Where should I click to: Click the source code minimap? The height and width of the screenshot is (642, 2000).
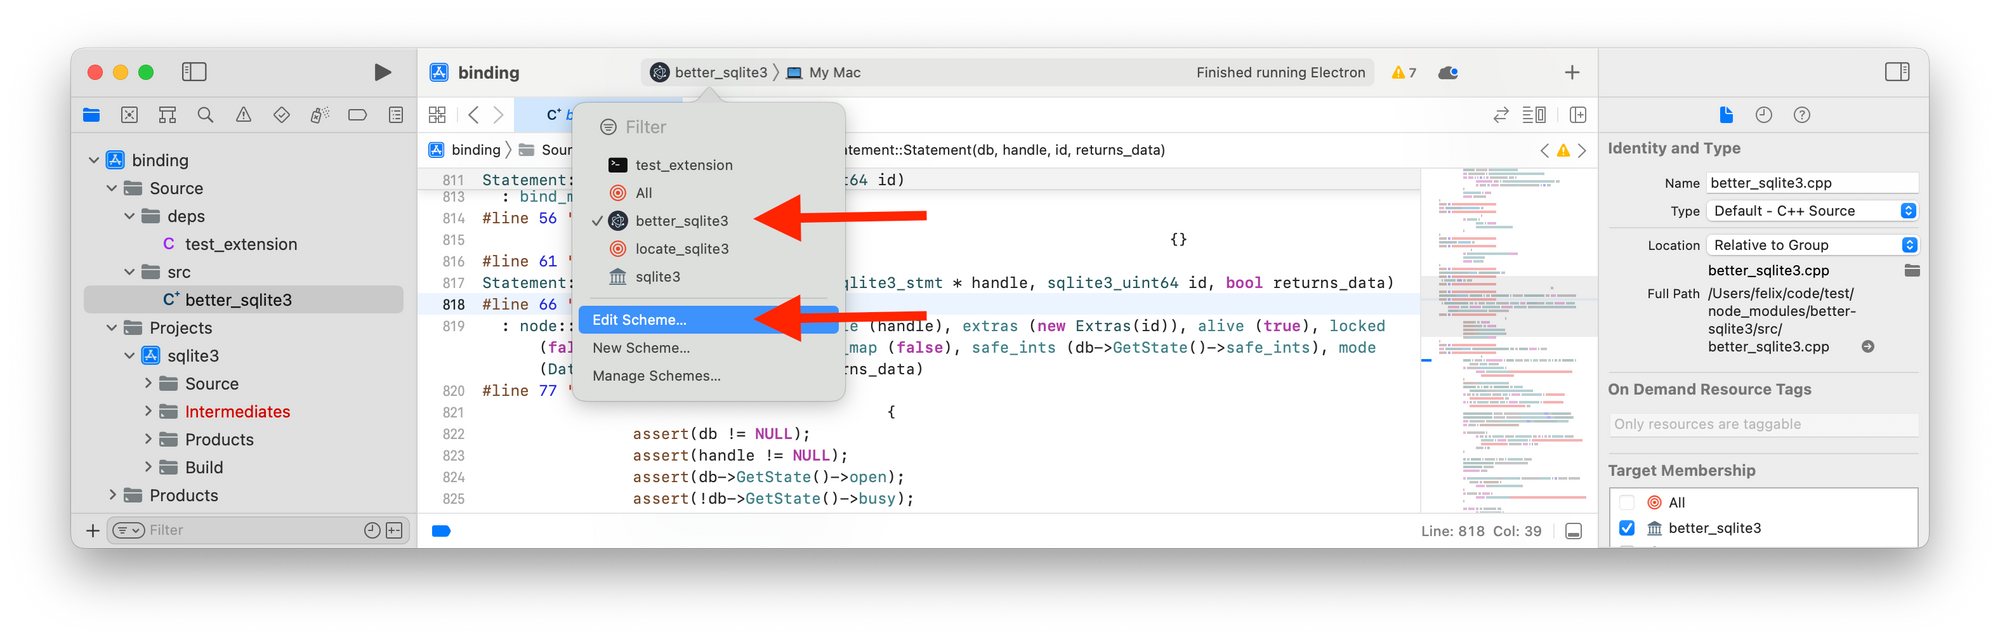[x=1508, y=340]
